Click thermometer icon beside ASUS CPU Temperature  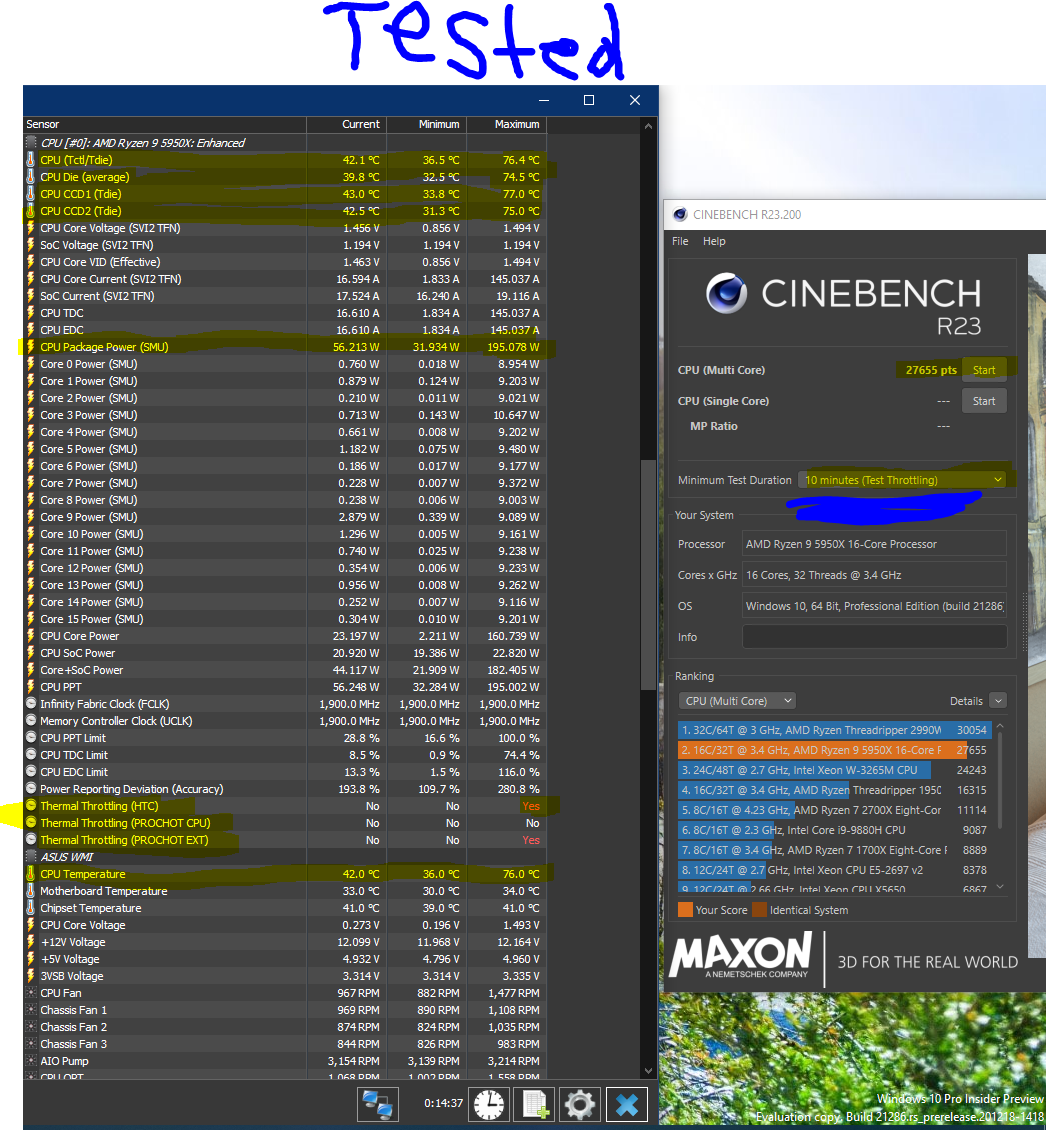(x=30, y=873)
